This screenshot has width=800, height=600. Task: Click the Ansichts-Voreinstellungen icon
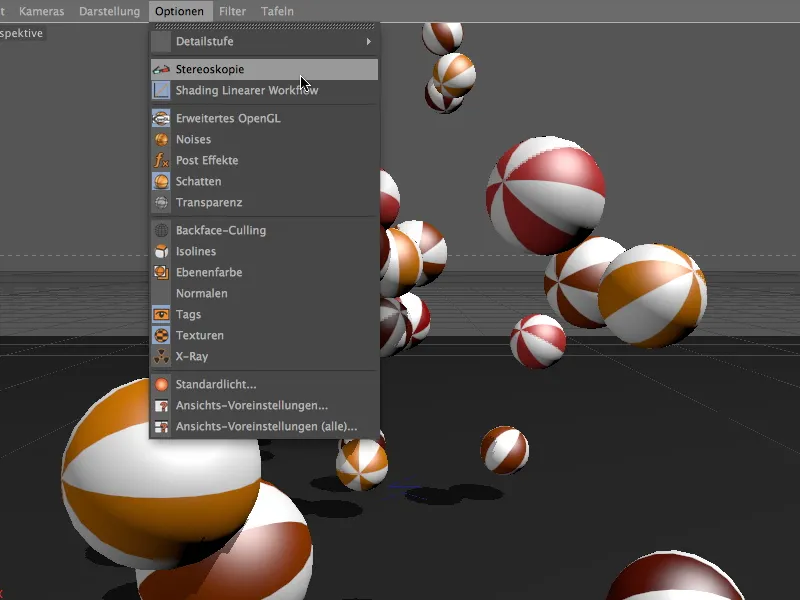click(x=161, y=406)
